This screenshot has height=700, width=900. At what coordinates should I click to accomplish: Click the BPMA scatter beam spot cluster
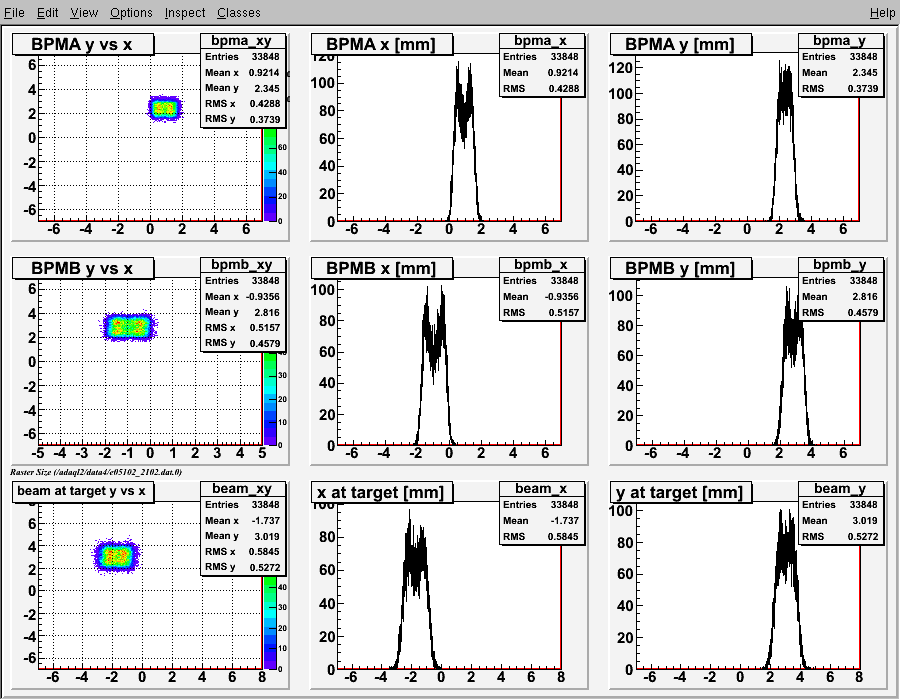[x=165, y=108]
